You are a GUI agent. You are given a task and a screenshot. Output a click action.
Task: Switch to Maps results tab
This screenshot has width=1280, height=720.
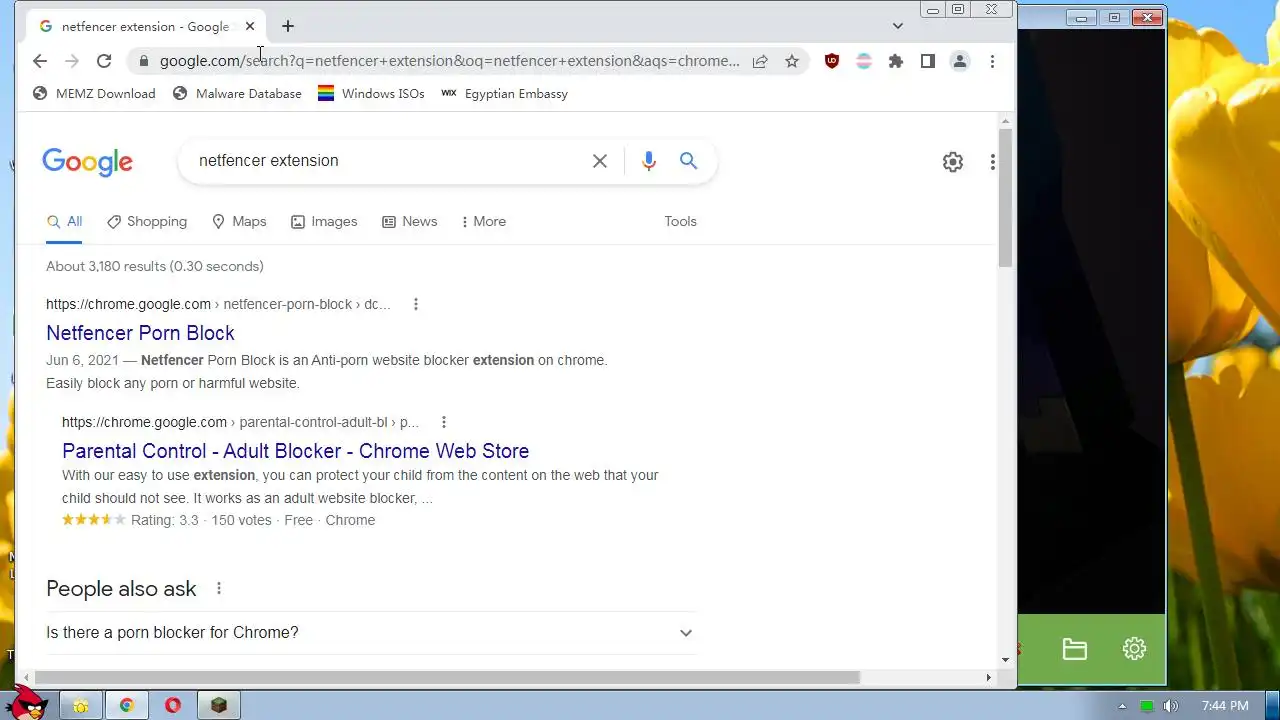(239, 222)
